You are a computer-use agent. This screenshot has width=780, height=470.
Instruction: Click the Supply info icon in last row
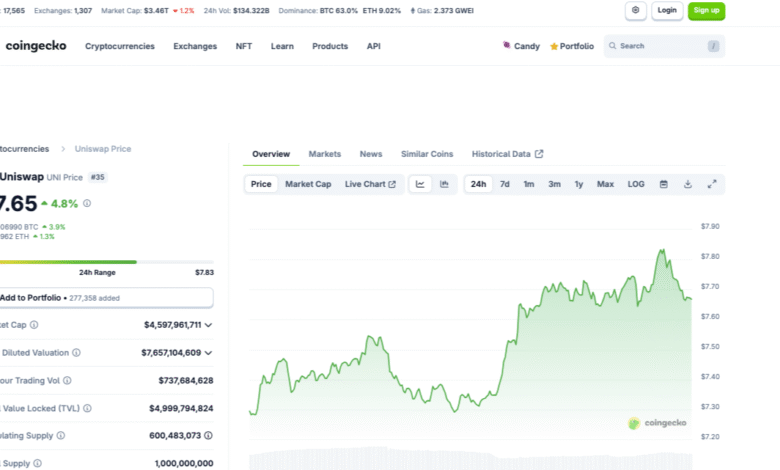coord(37,464)
